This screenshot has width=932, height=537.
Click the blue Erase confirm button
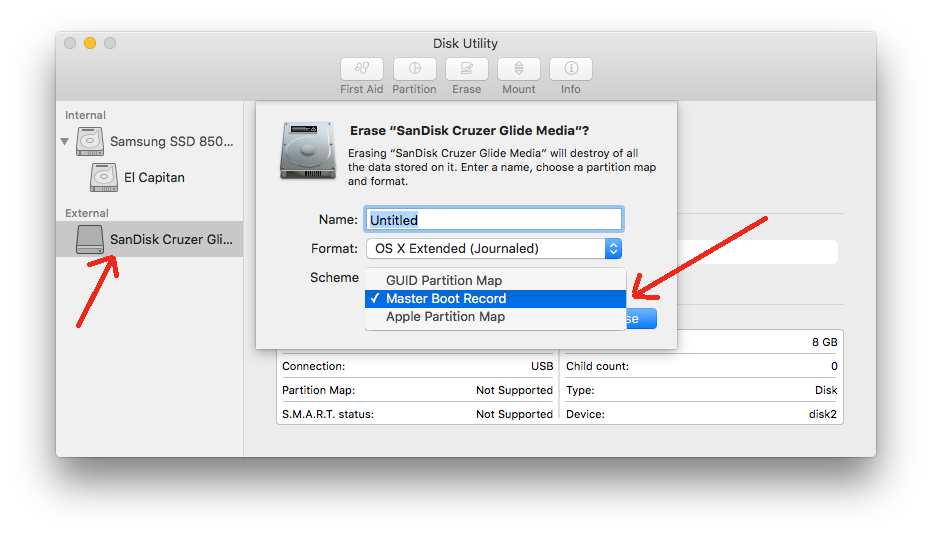click(641, 319)
